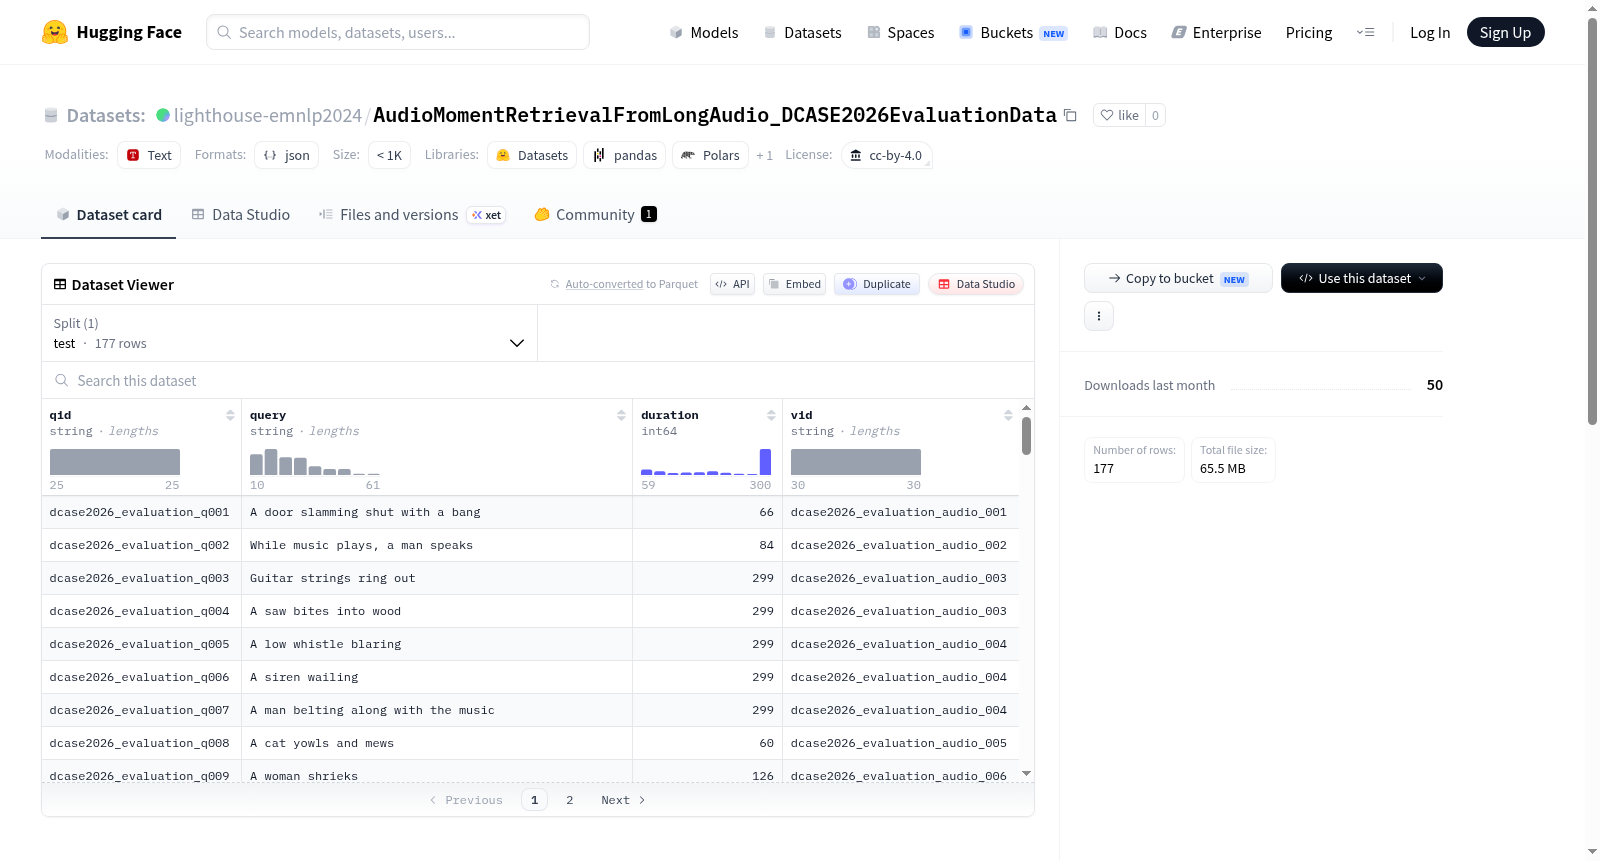Image resolution: width=1600 pixels, height=861 pixels.
Task: Select the Text modality tag
Action: [149, 155]
